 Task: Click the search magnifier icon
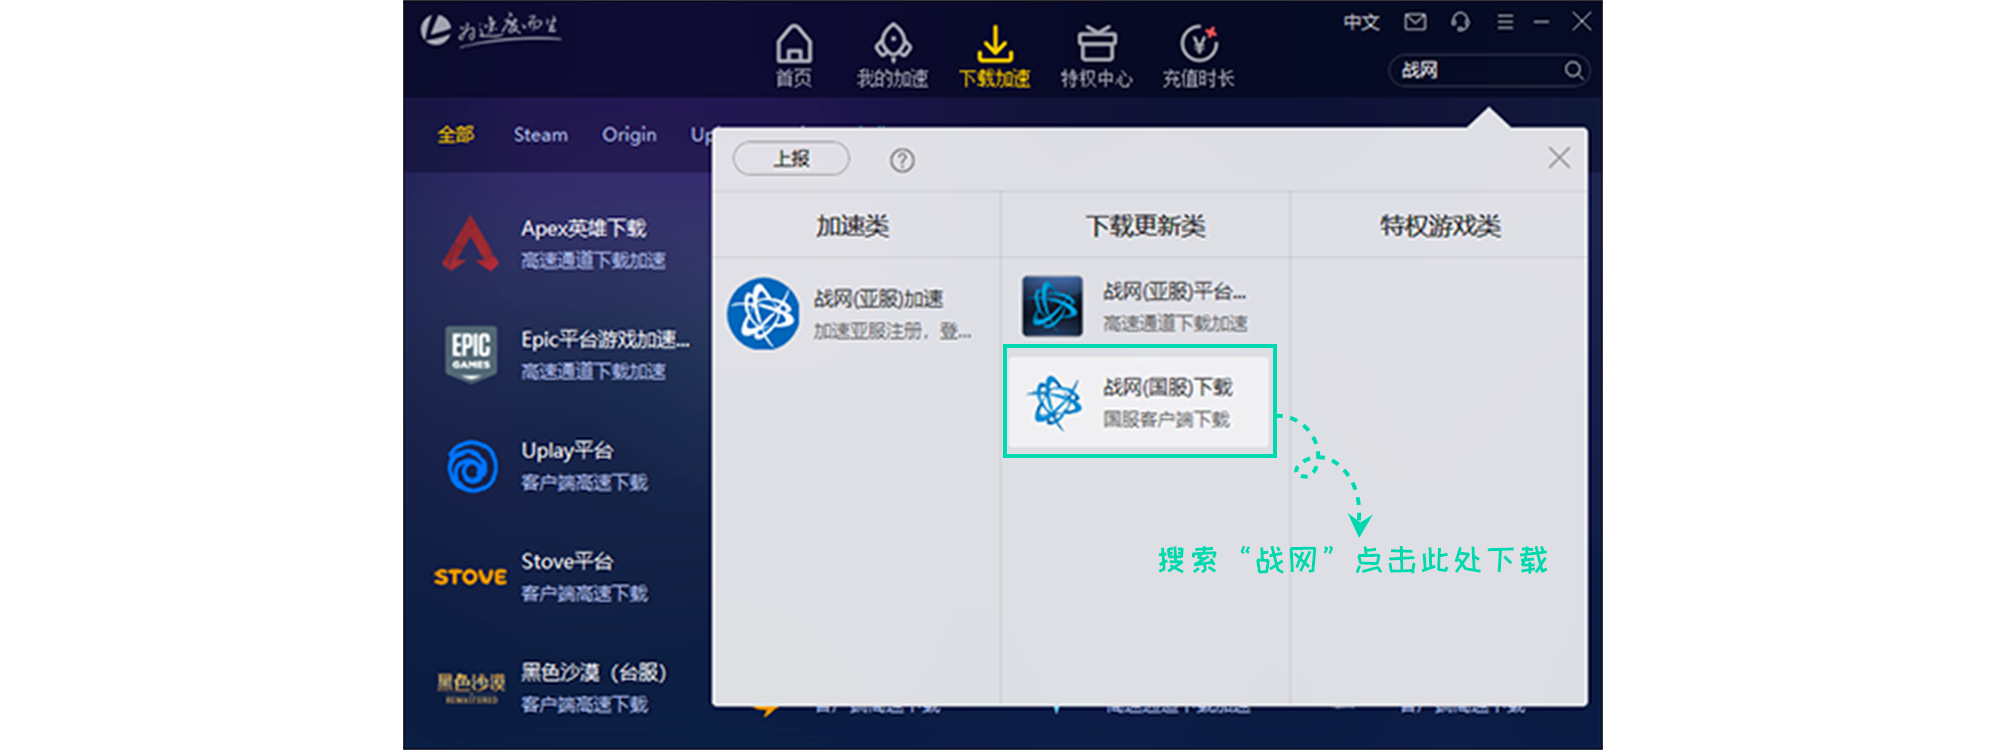[1573, 70]
